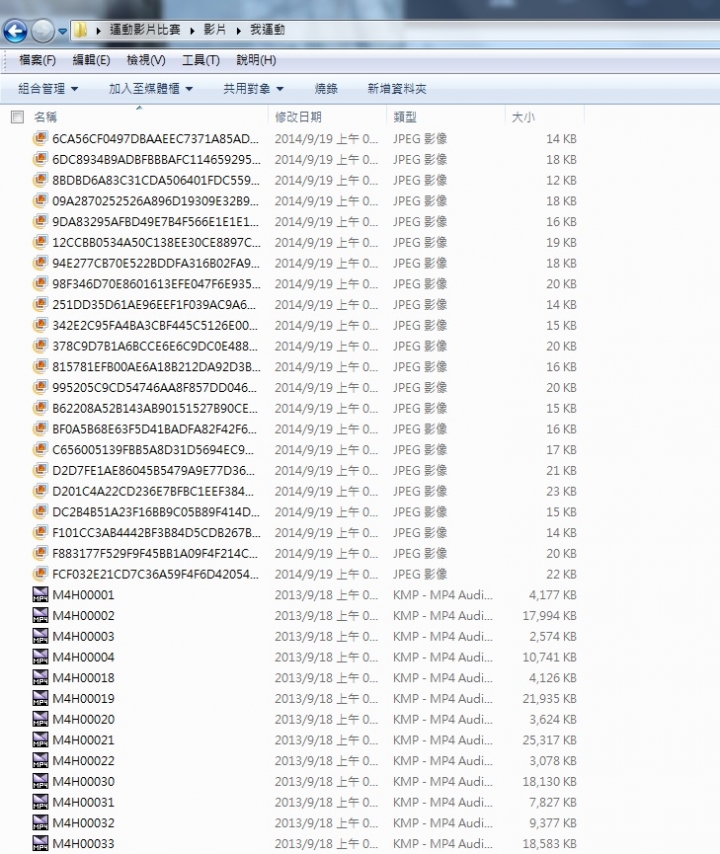
Task: Select the M4H00032 video file name
Action: (x=83, y=823)
